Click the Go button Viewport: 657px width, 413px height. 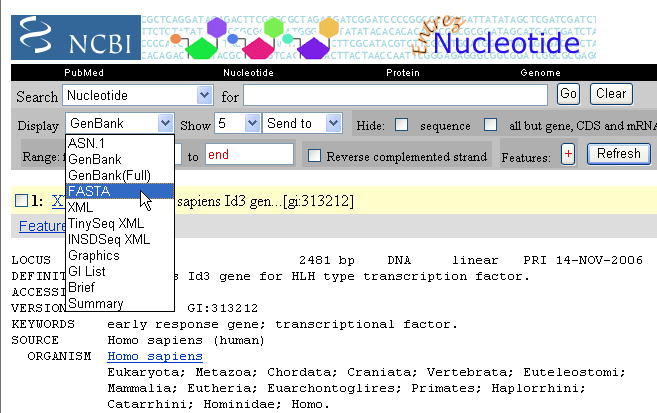(568, 93)
